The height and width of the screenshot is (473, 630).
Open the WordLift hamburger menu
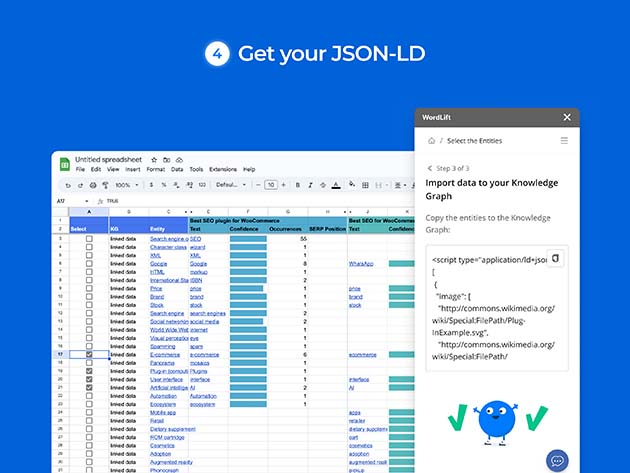point(564,141)
